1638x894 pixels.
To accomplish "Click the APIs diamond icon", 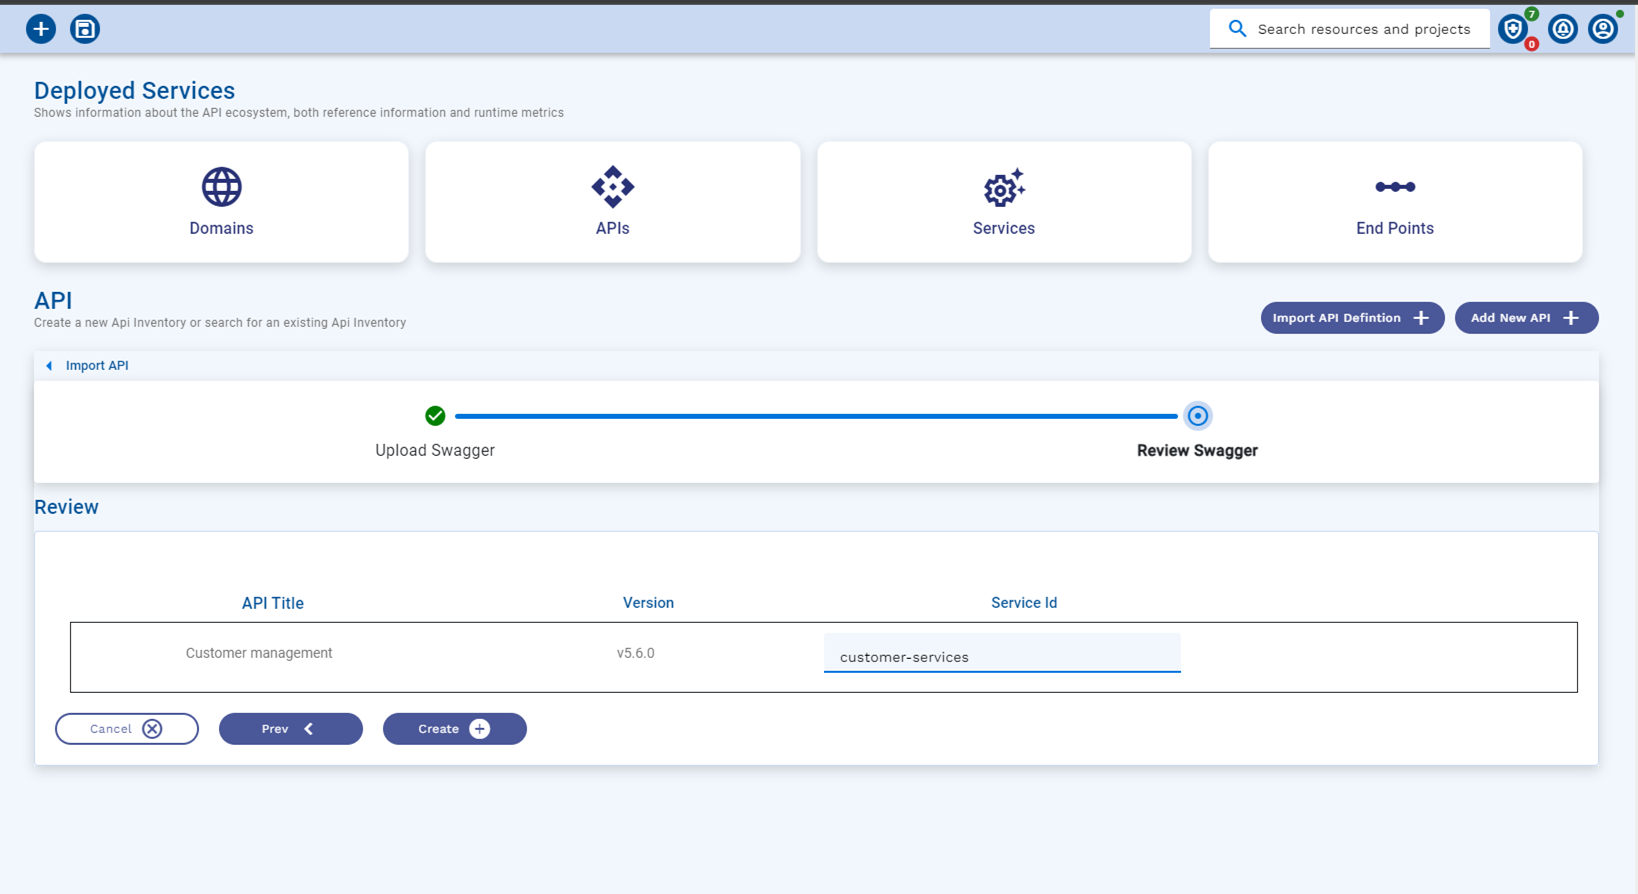I will coord(613,187).
